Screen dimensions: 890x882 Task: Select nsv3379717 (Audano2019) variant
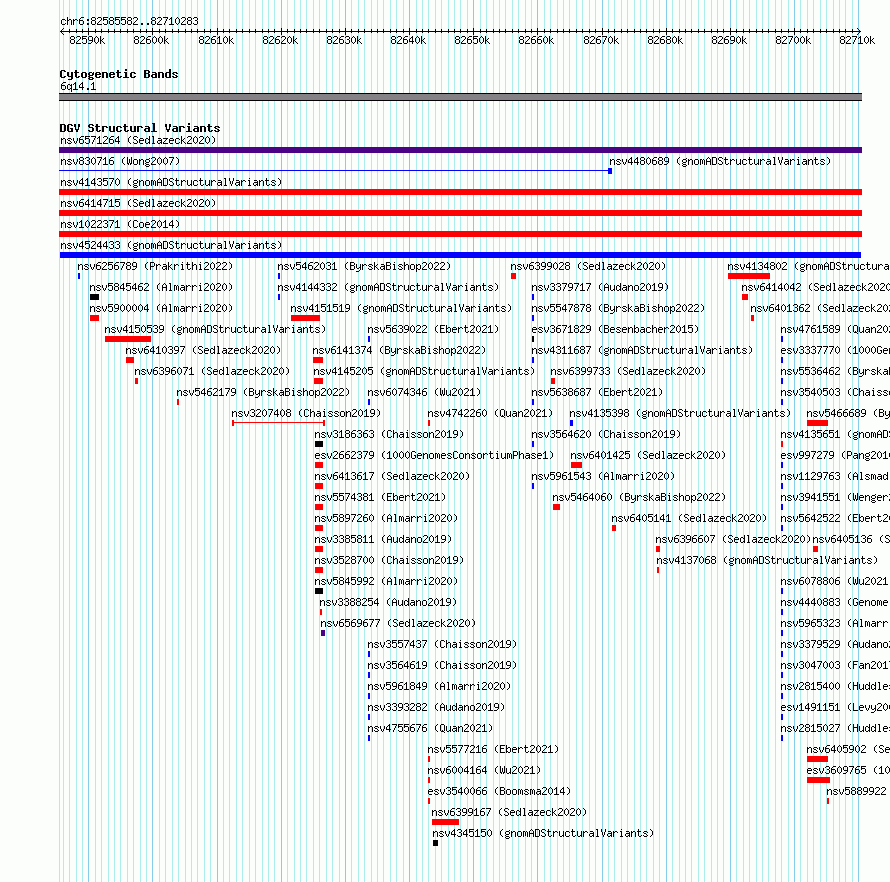[601, 287]
